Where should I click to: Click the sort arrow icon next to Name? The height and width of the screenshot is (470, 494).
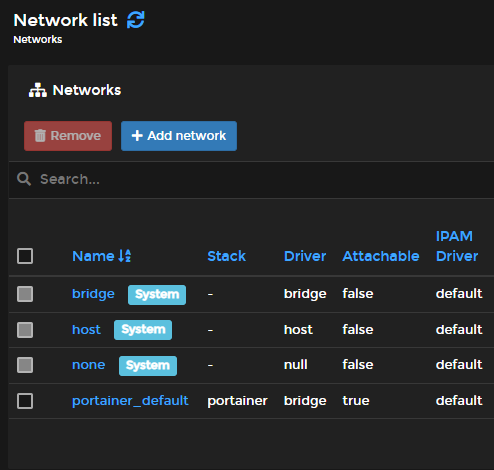point(125,256)
